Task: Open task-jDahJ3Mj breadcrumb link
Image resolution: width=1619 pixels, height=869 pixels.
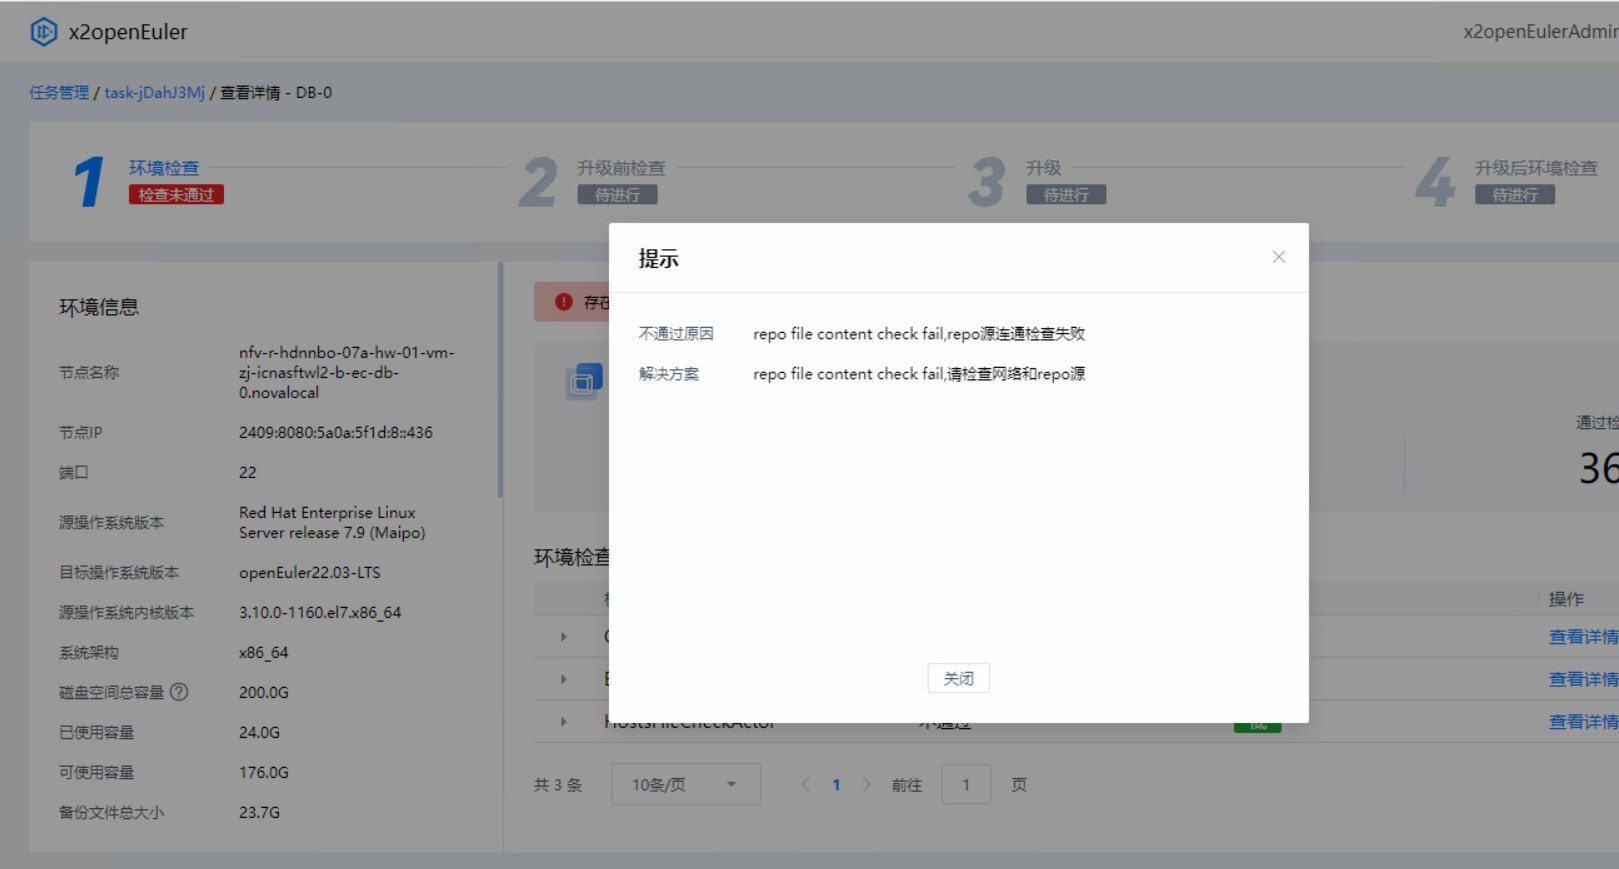Action: pyautogui.click(x=154, y=93)
